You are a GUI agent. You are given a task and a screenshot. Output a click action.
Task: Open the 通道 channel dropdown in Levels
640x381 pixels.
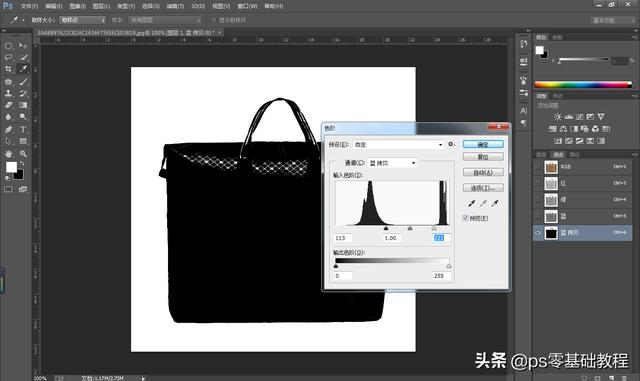pos(392,163)
